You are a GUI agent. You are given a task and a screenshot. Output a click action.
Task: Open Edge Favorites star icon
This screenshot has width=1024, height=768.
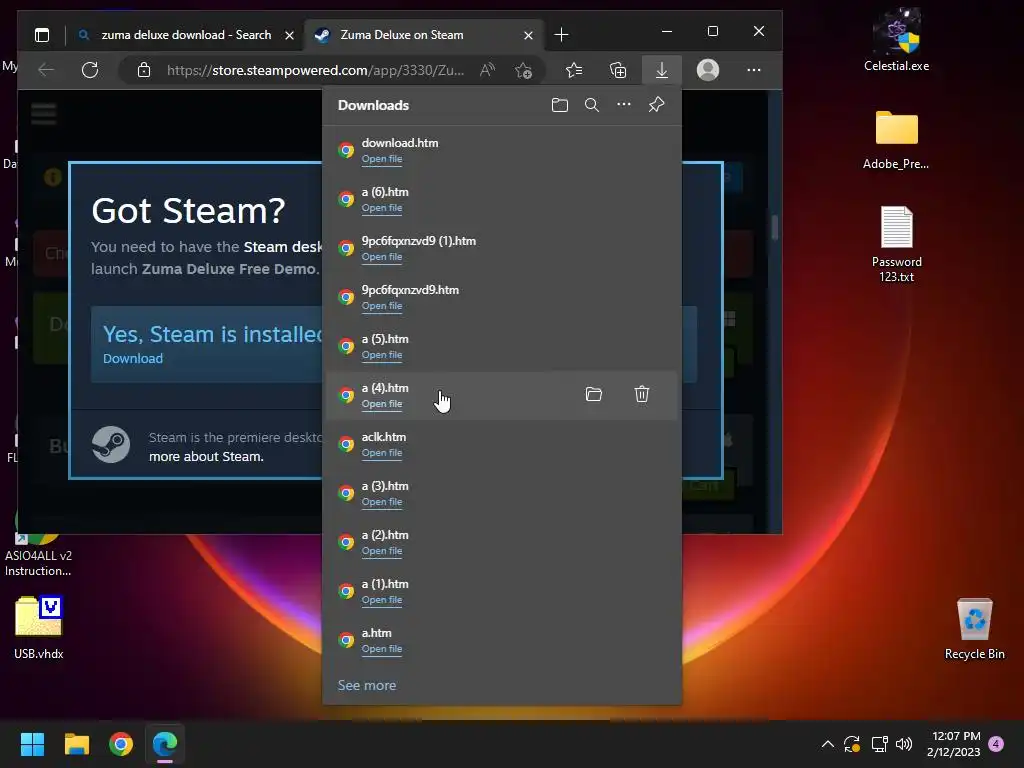pos(574,70)
